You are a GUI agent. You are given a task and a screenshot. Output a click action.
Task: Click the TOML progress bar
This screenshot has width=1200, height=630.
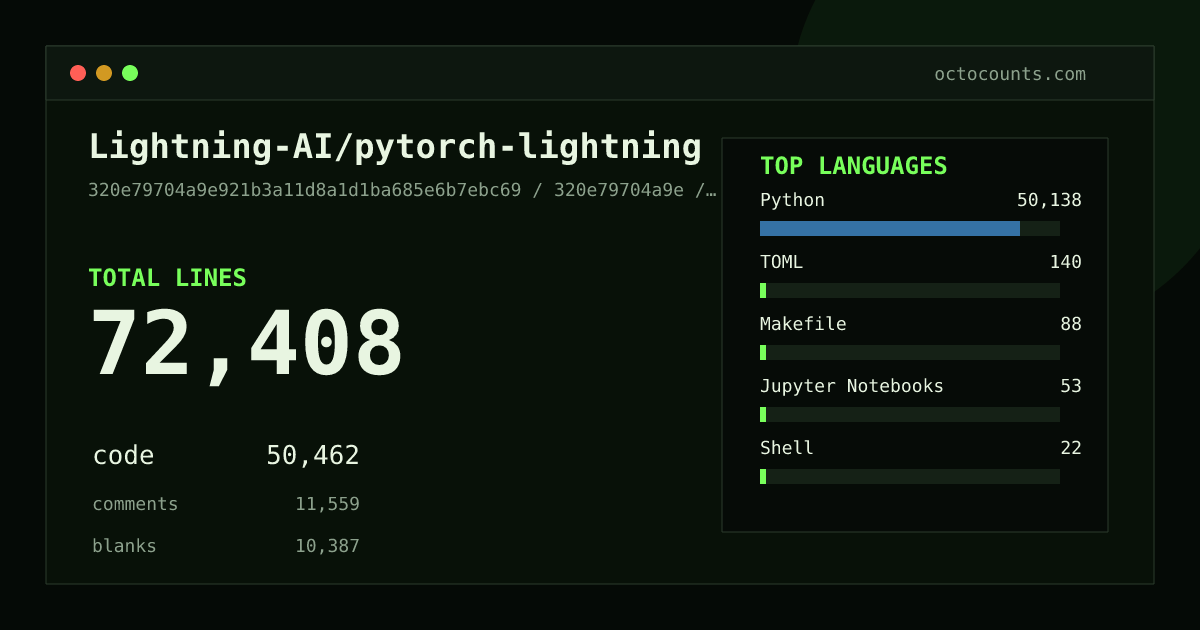click(910, 290)
